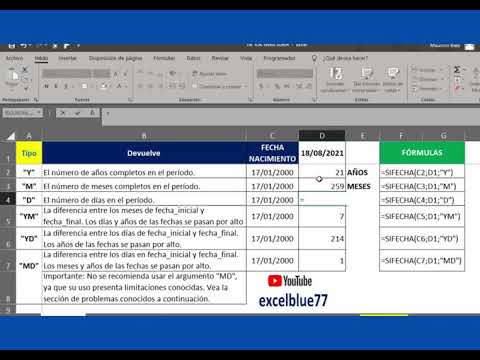Select cell showing 259 MESES value
Viewport: 480px width, 360px height.
tap(322, 186)
